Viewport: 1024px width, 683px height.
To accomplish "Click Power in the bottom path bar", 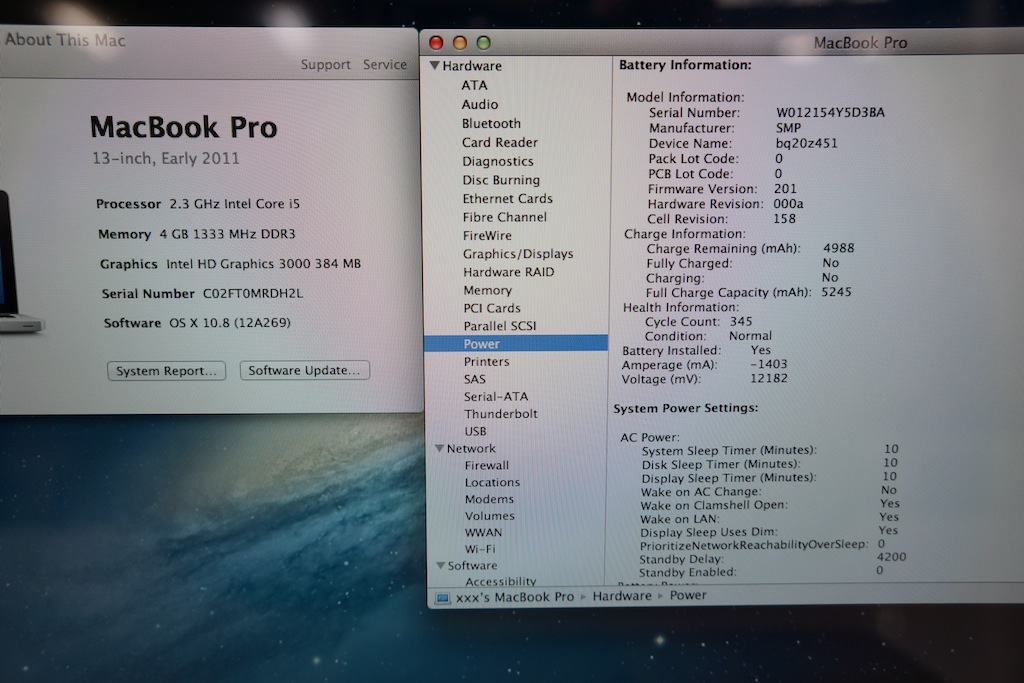I will 688,596.
